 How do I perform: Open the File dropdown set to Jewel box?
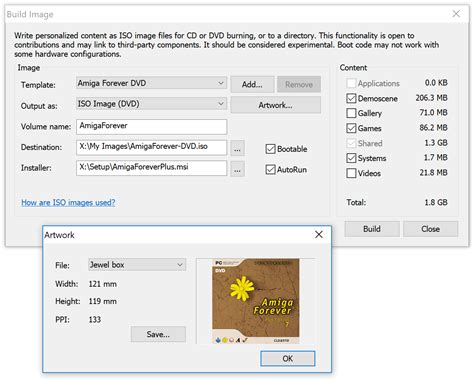[137, 265]
